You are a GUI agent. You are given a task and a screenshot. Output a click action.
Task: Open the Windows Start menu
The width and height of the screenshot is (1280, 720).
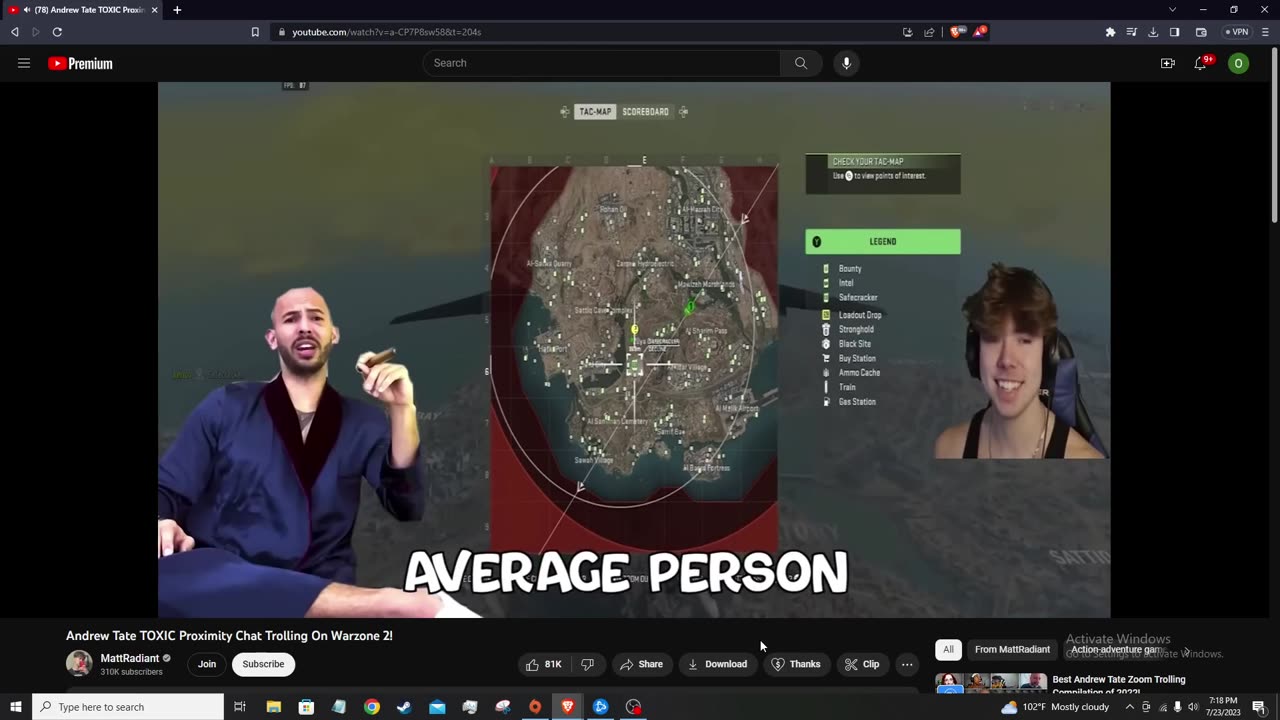[15, 707]
